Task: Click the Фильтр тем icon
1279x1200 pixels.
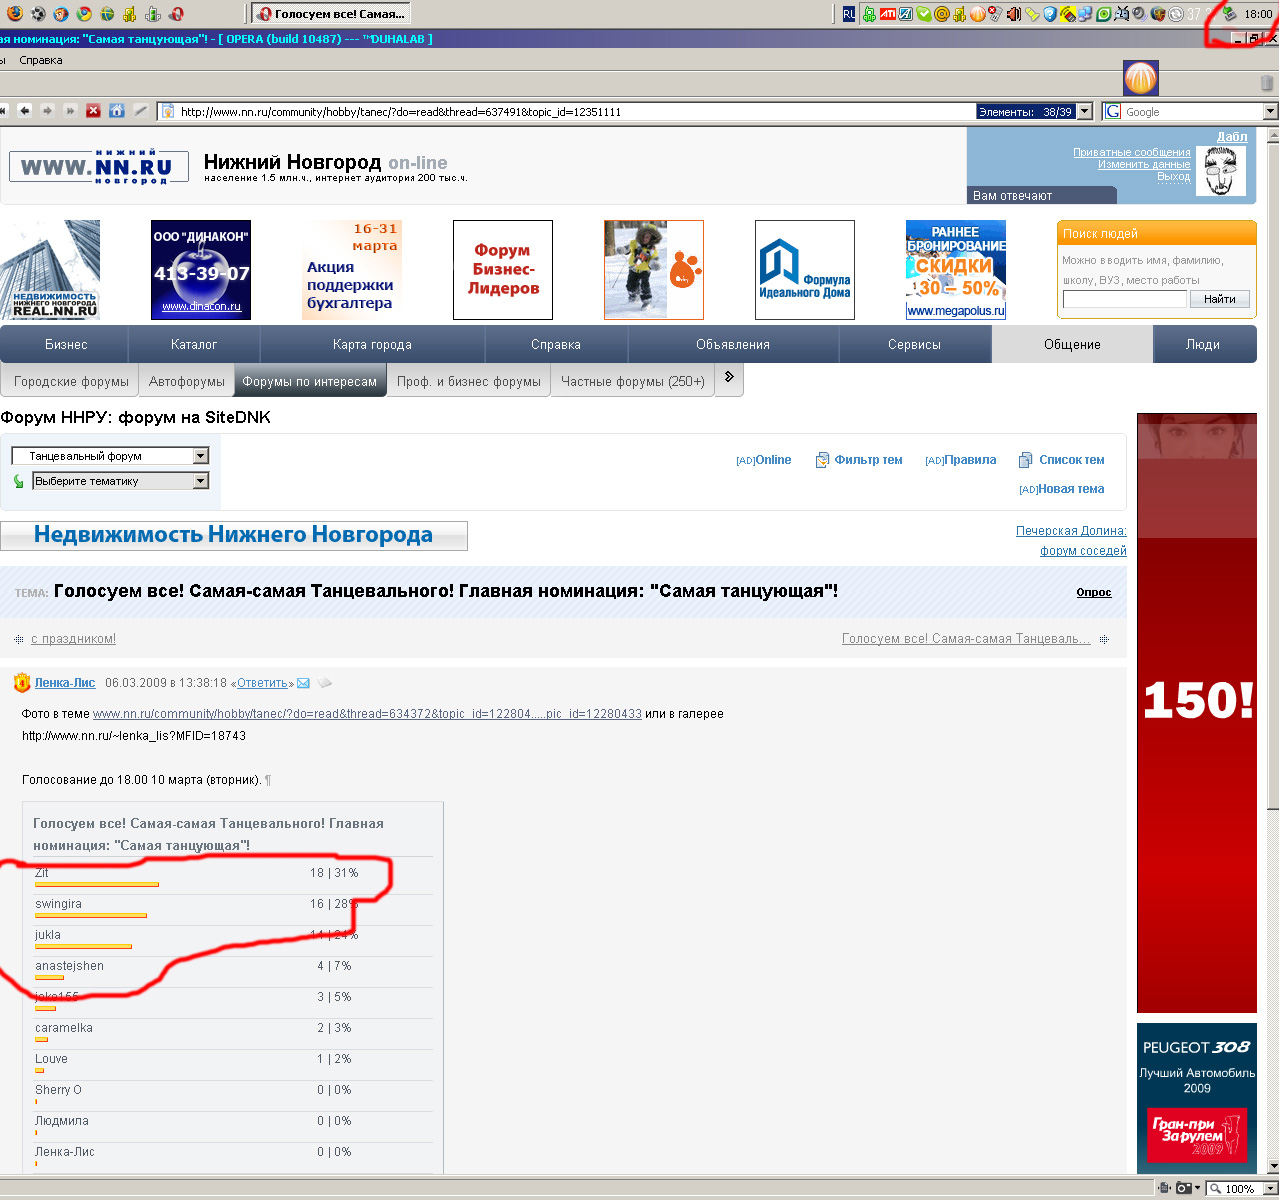Action: click(x=822, y=460)
